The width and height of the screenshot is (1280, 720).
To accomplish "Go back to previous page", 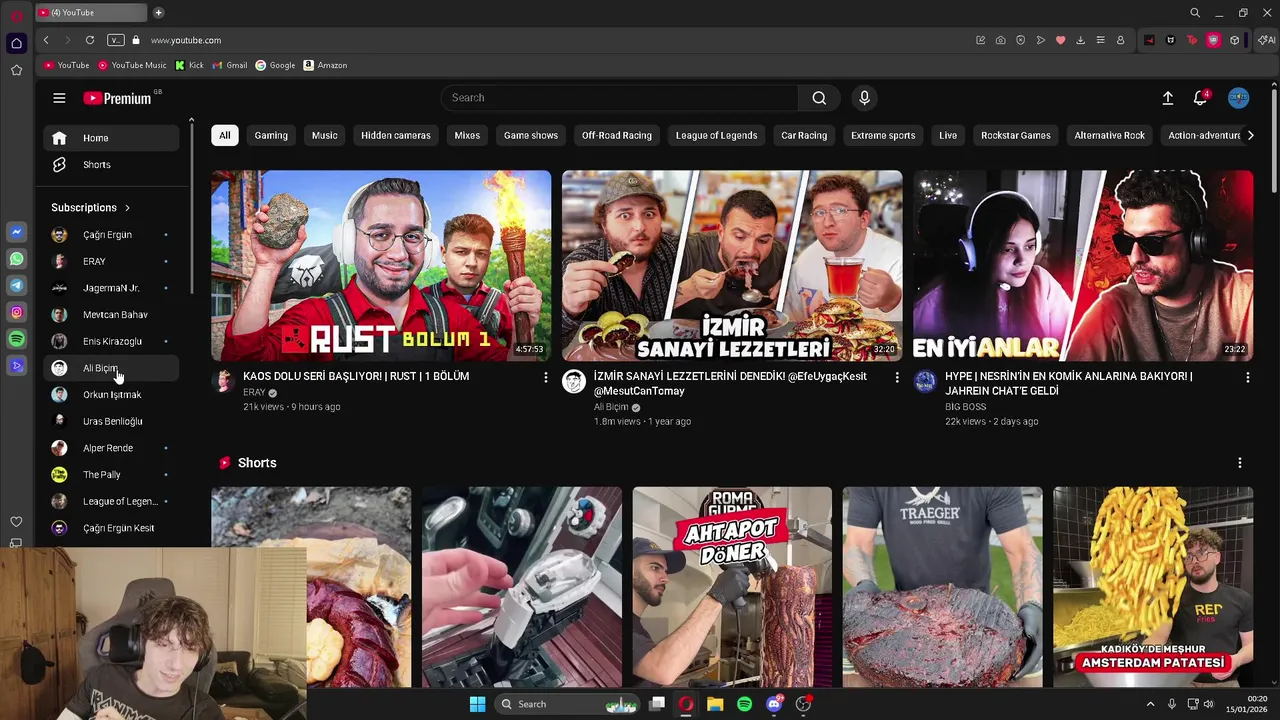I will click(x=46, y=40).
